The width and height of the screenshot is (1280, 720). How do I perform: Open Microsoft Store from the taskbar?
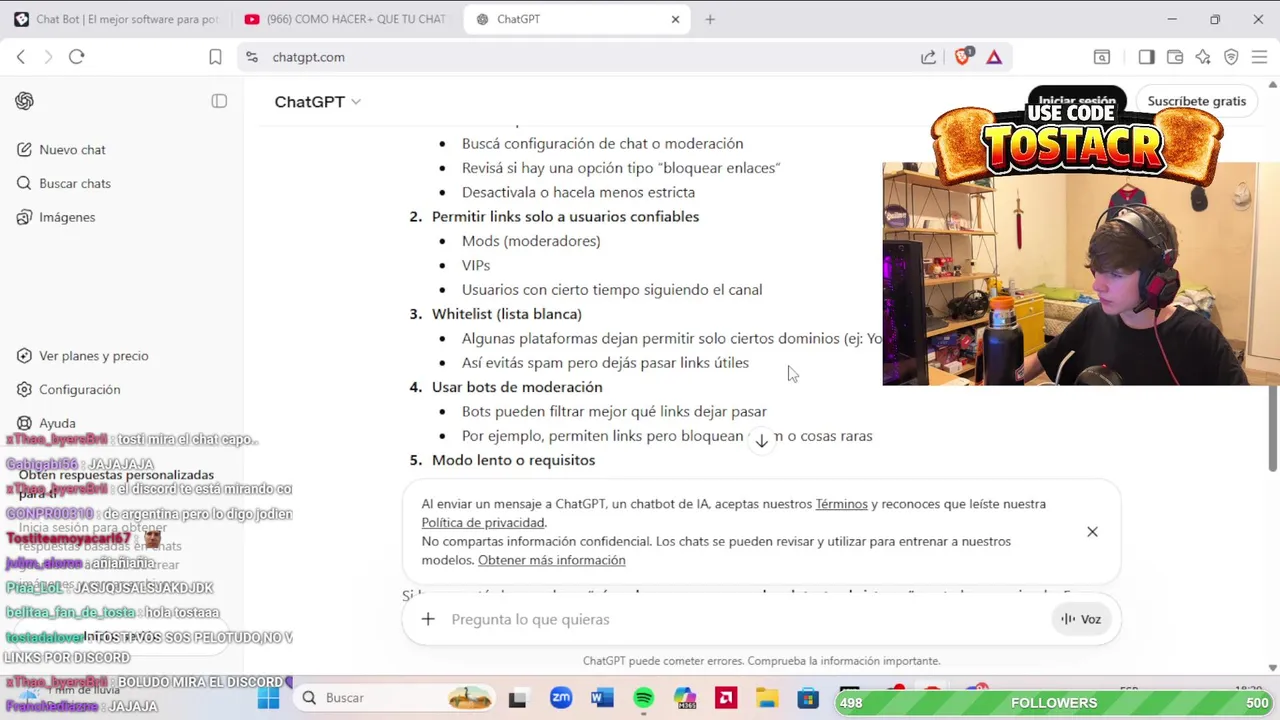pos(808,698)
